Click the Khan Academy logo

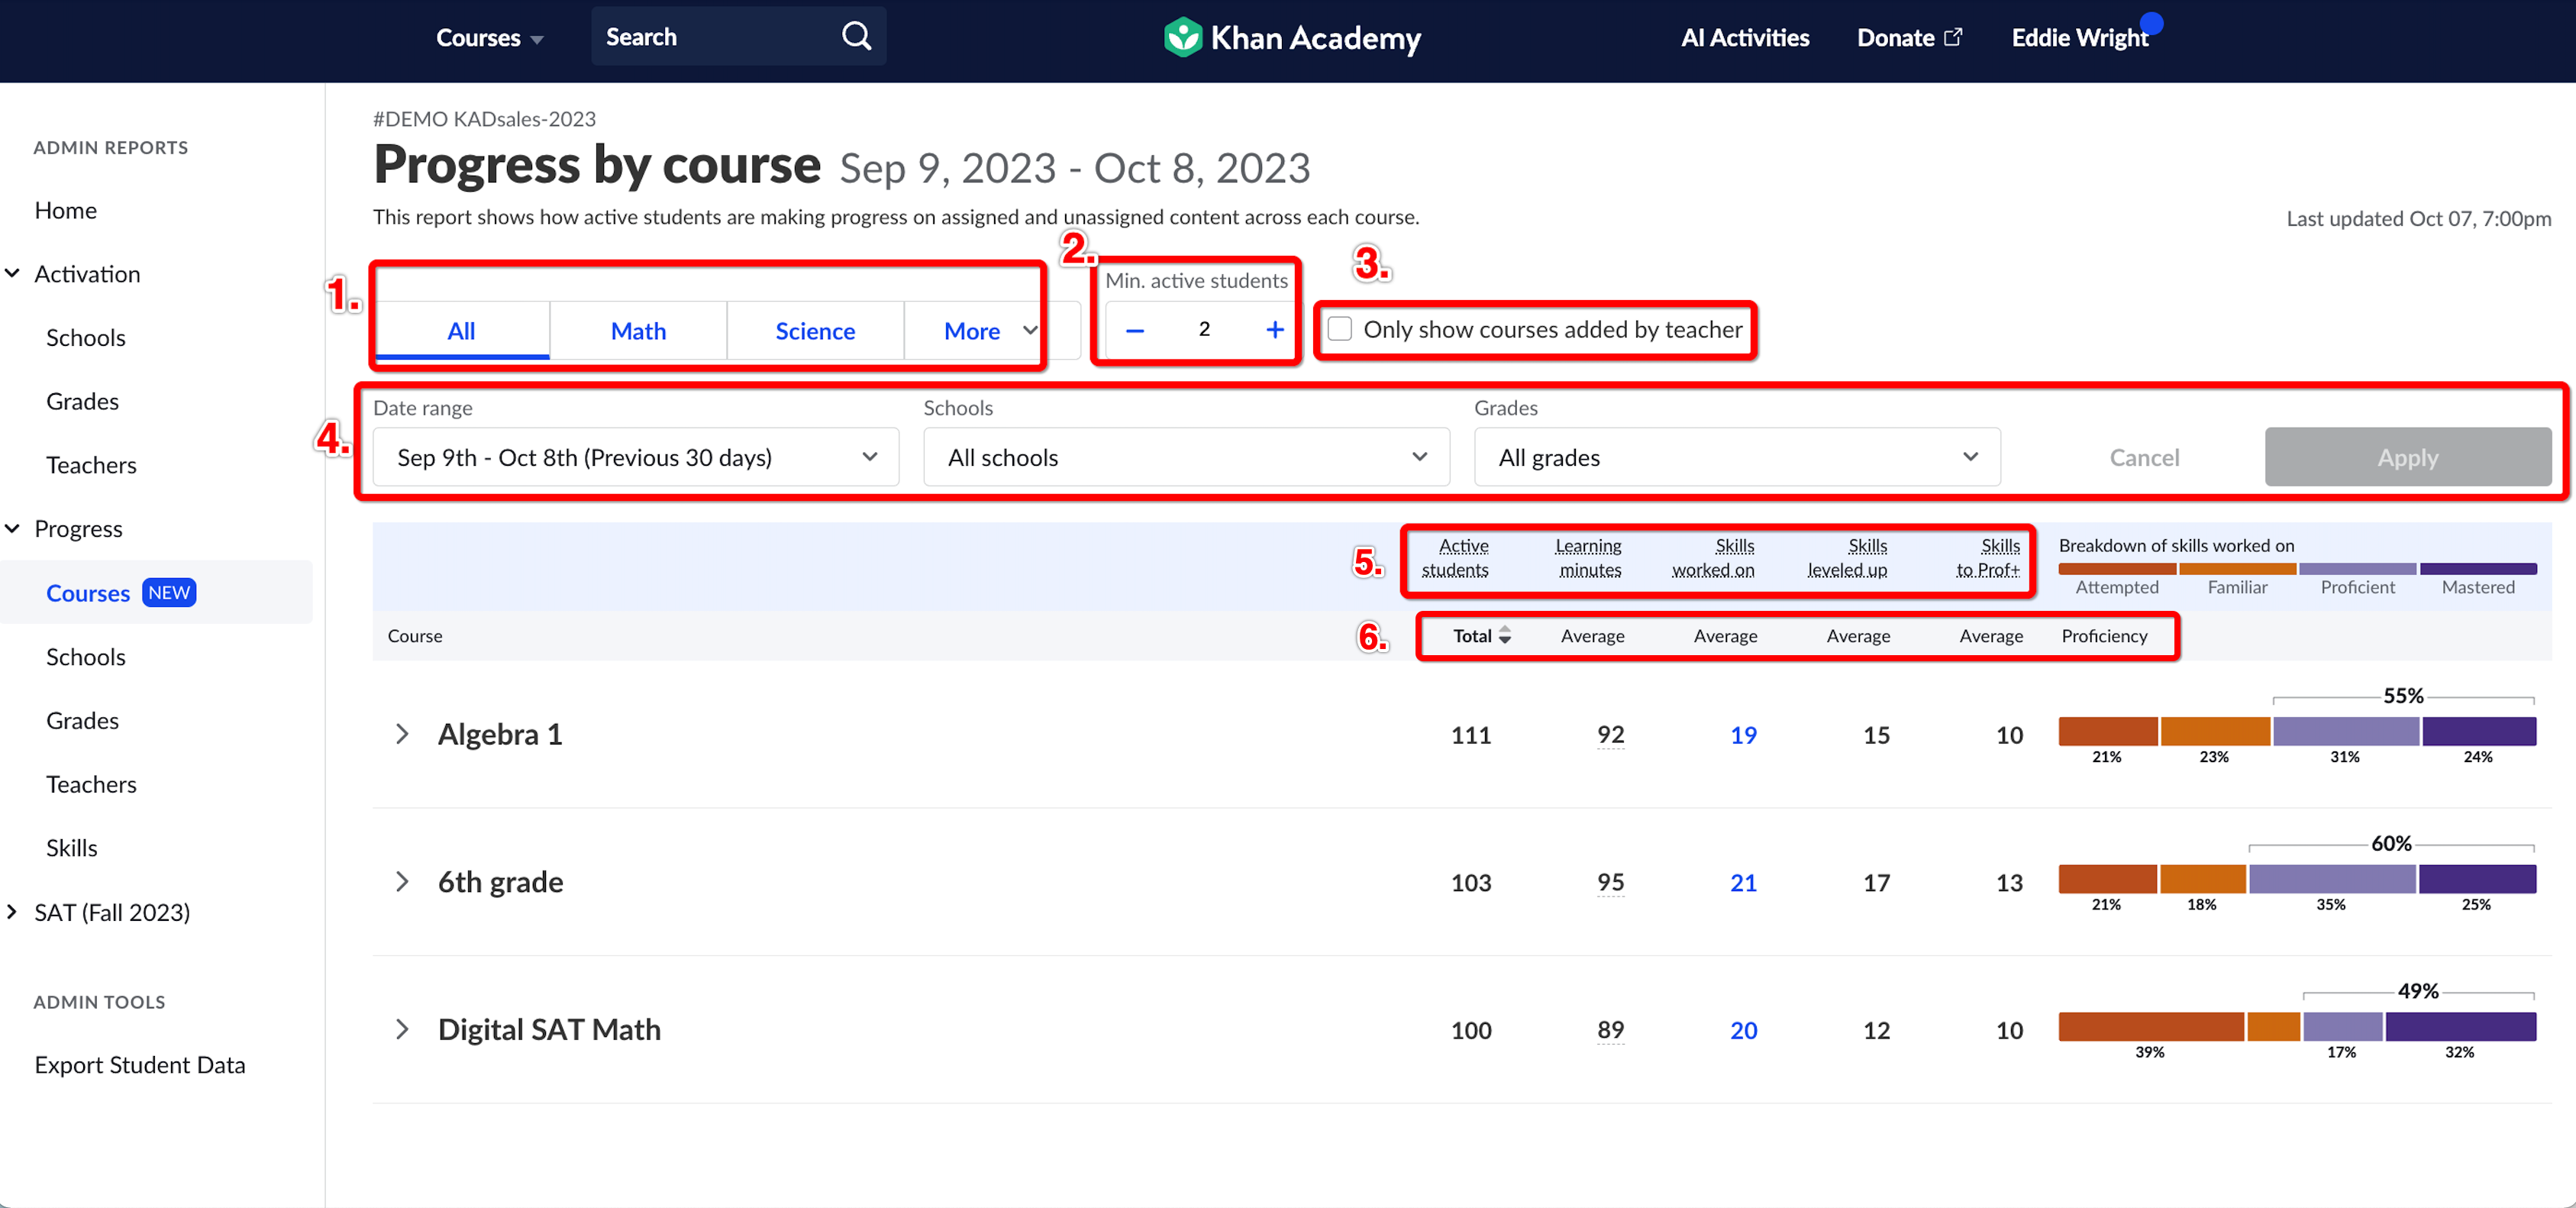click(x=1292, y=38)
